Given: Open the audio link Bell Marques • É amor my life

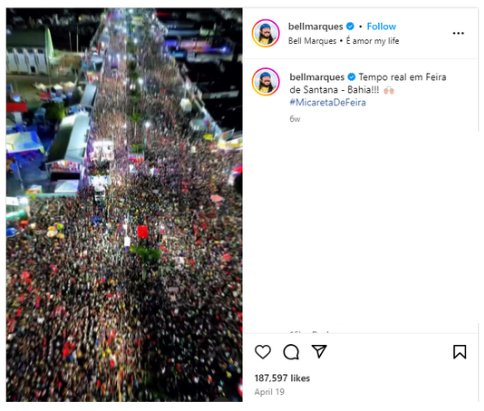Looking at the screenshot, I should [x=343, y=41].
